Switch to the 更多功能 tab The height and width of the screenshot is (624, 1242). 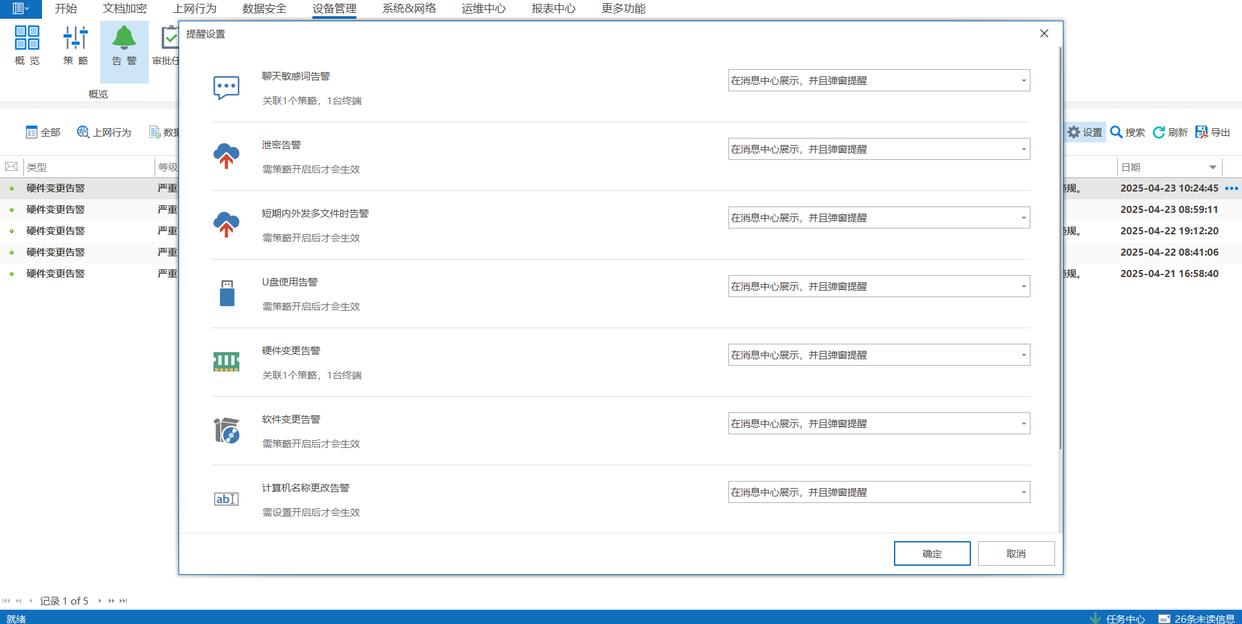click(623, 8)
